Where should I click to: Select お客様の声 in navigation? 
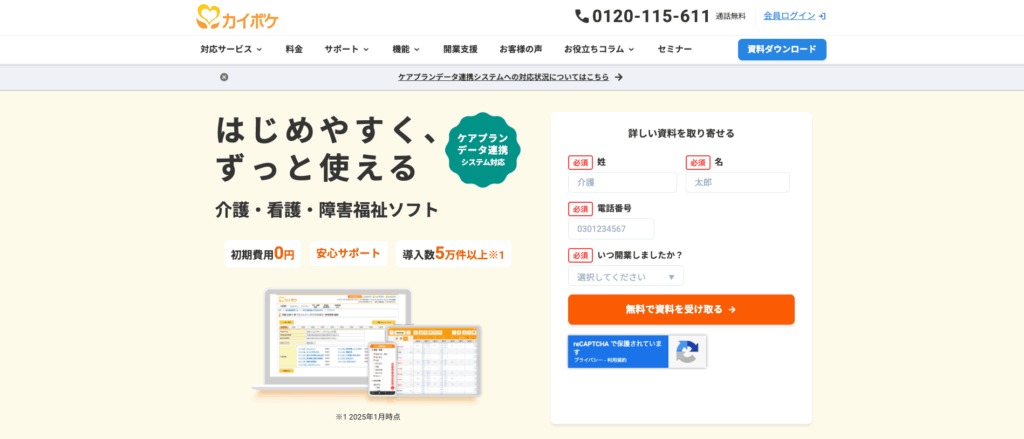point(521,49)
